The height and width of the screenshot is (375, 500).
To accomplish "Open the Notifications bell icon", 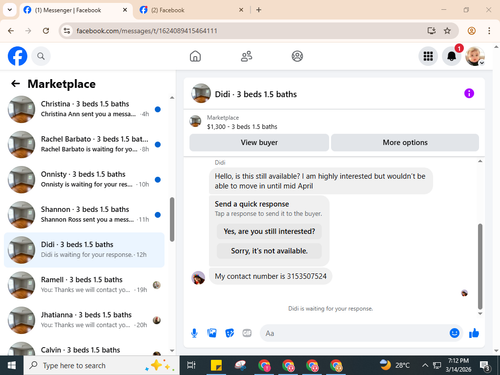I will tap(451, 56).
